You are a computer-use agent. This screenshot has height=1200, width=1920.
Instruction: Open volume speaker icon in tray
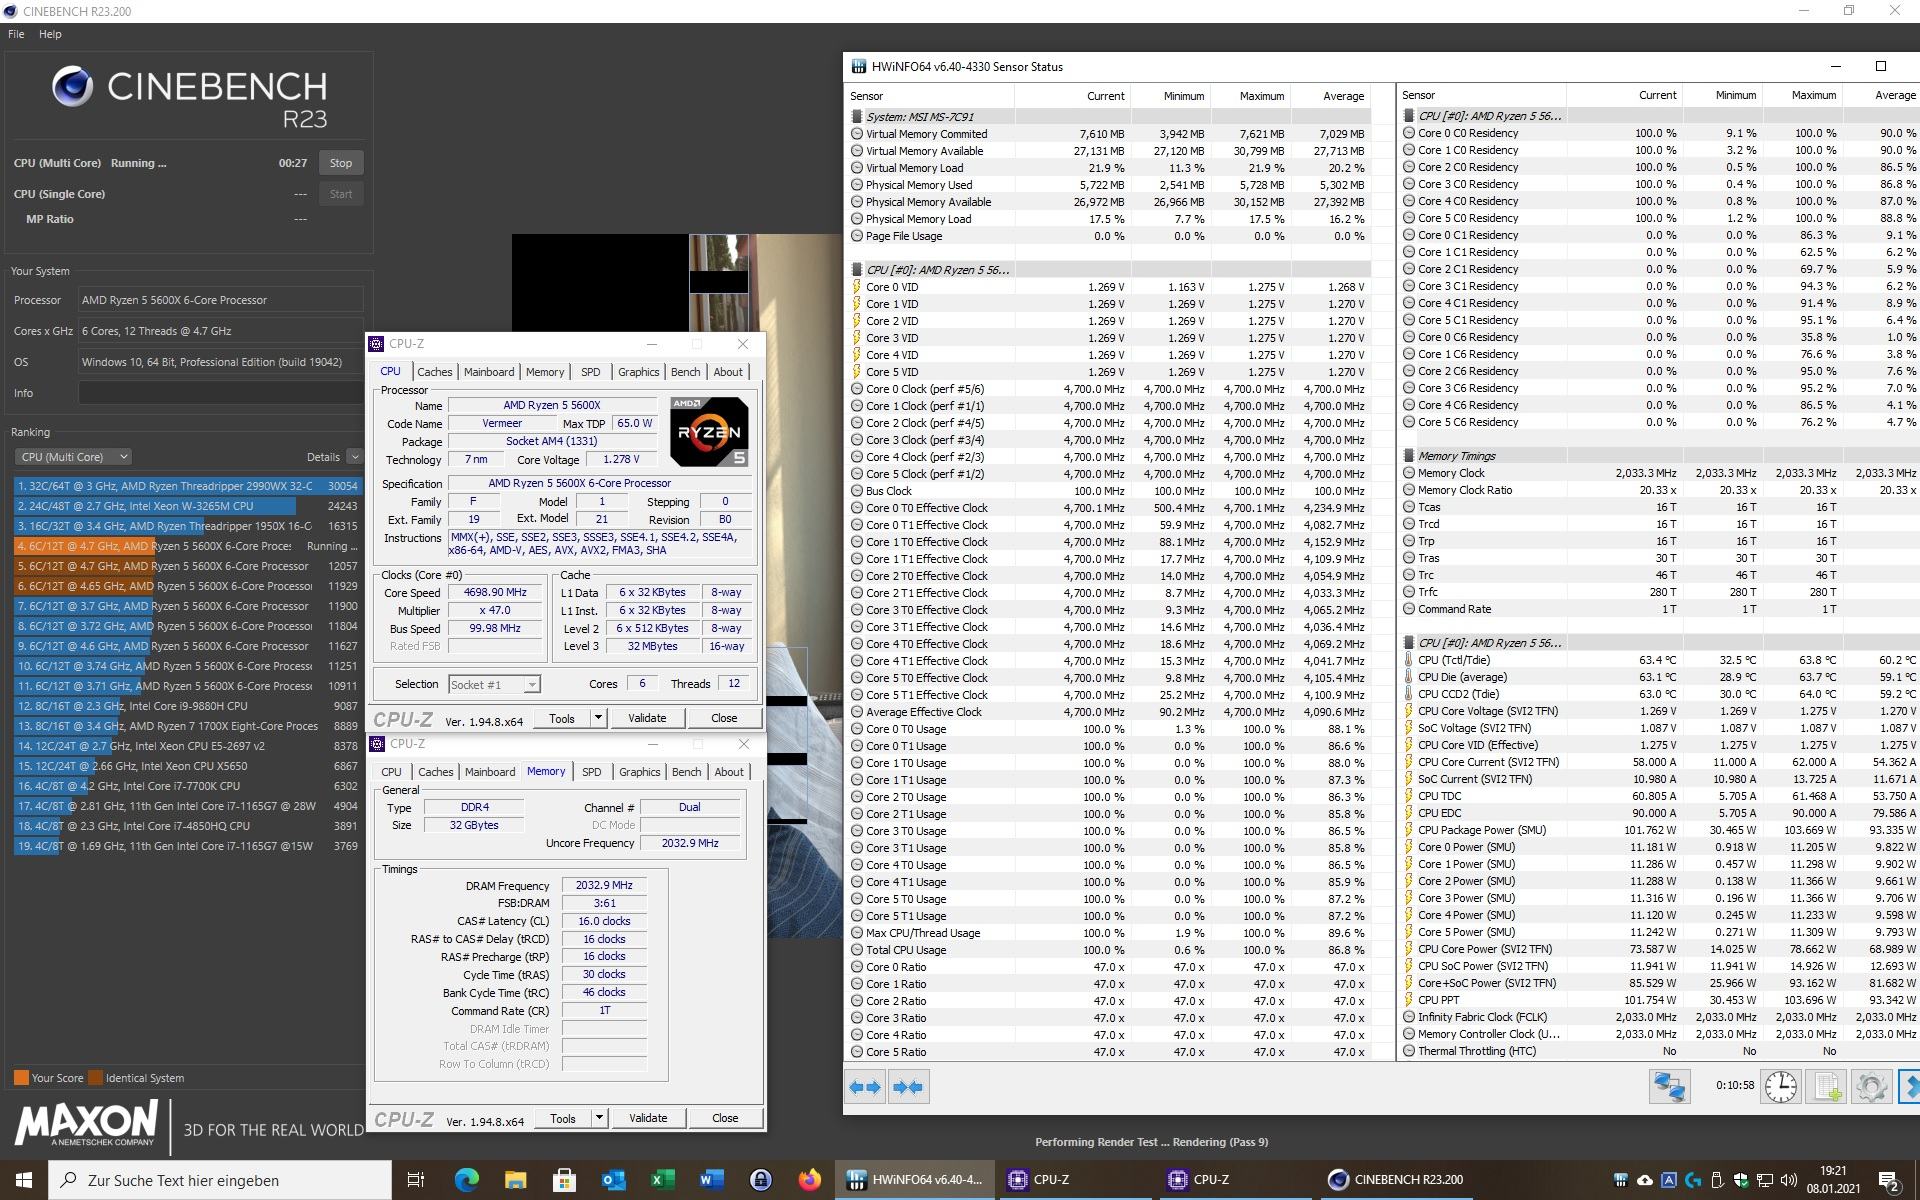click(x=1789, y=1180)
